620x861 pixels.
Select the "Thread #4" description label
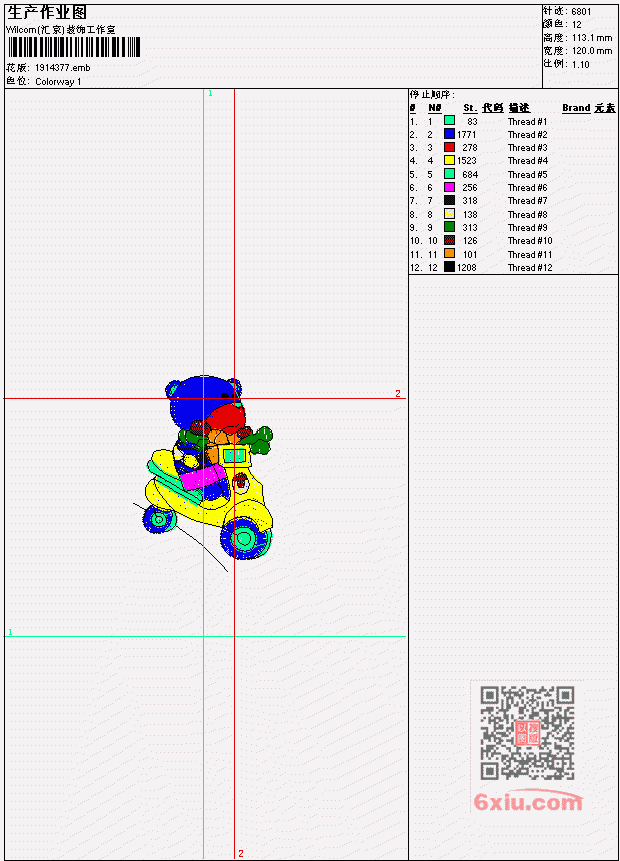[527, 161]
